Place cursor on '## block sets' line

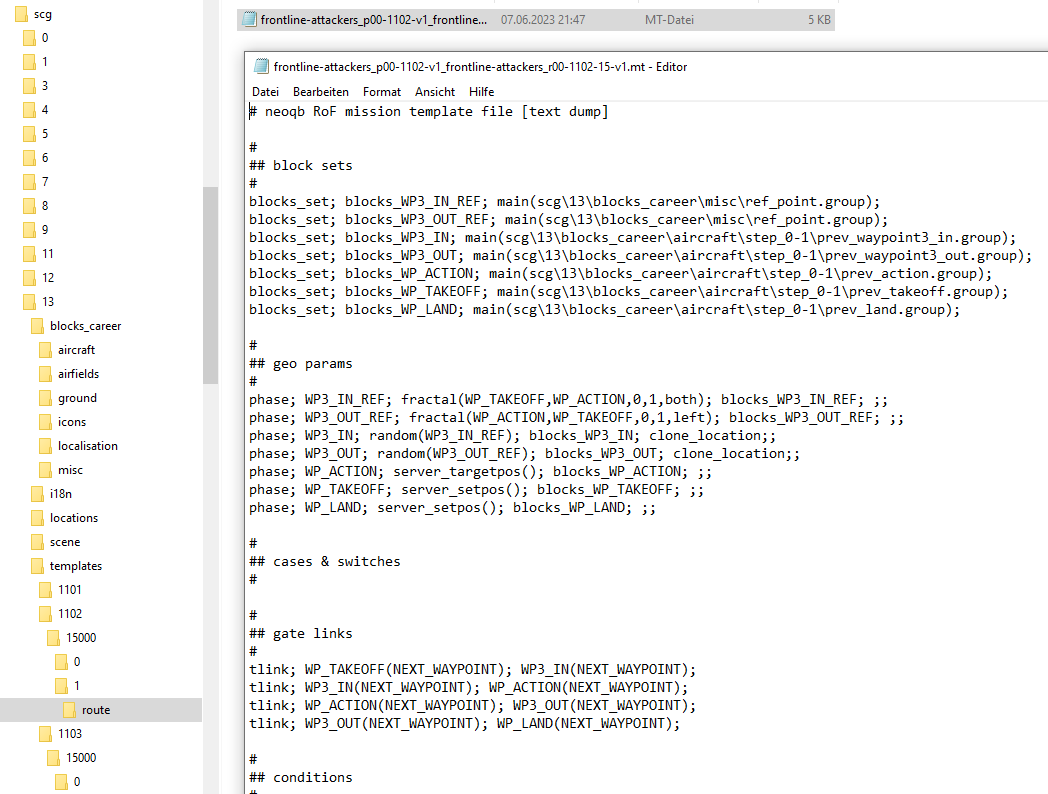tap(301, 165)
